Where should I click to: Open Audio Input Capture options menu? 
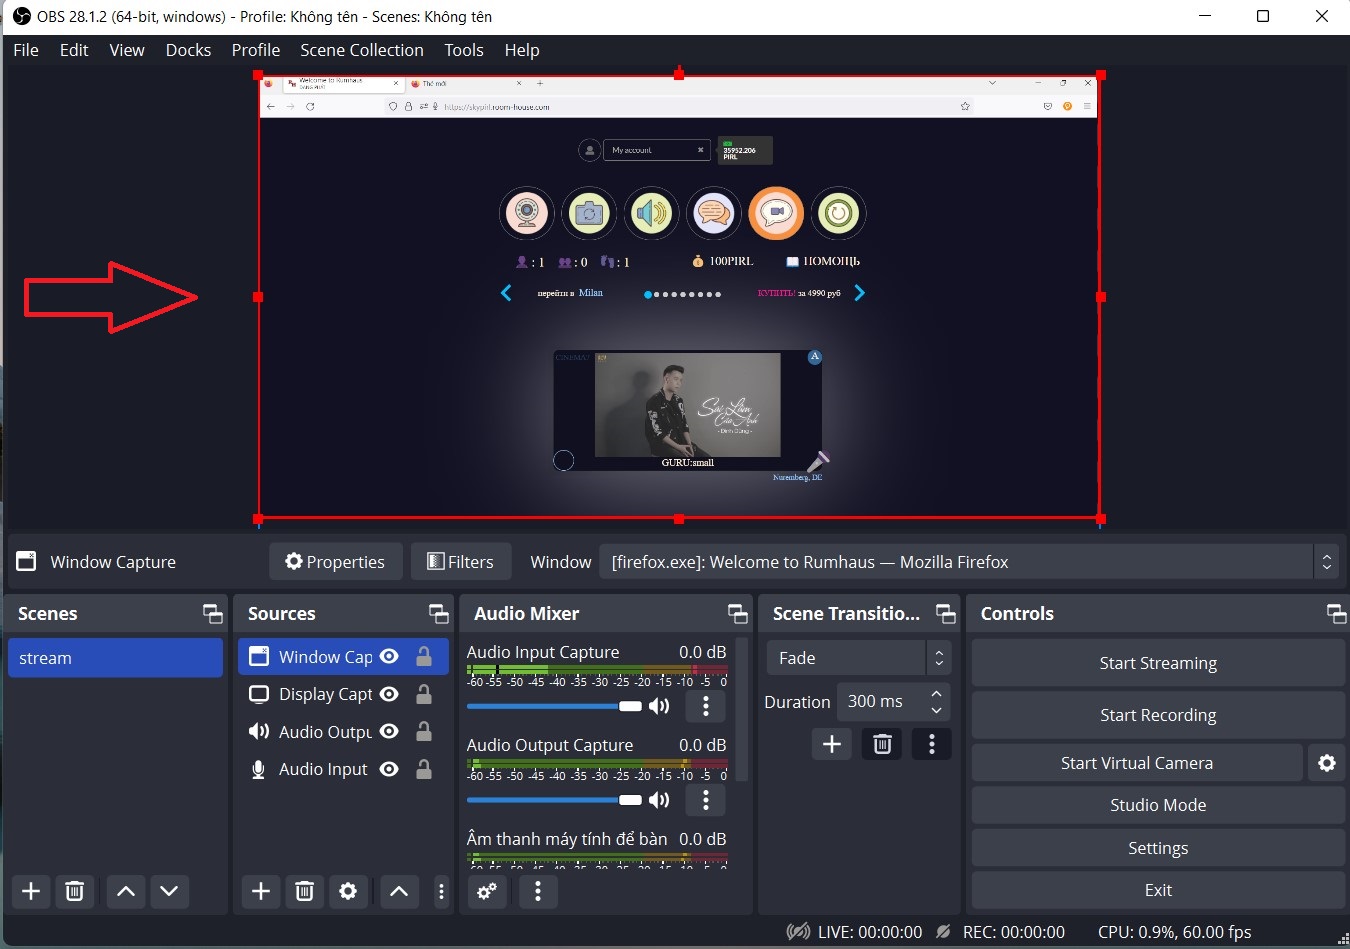click(706, 706)
